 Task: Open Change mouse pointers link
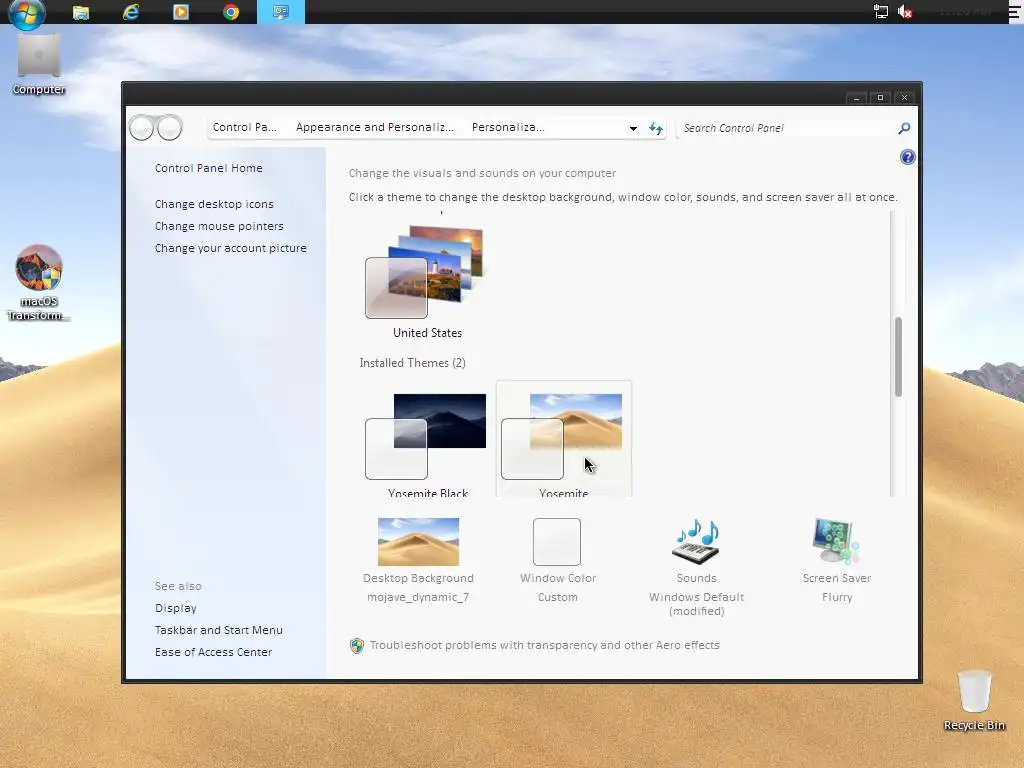coord(219,226)
